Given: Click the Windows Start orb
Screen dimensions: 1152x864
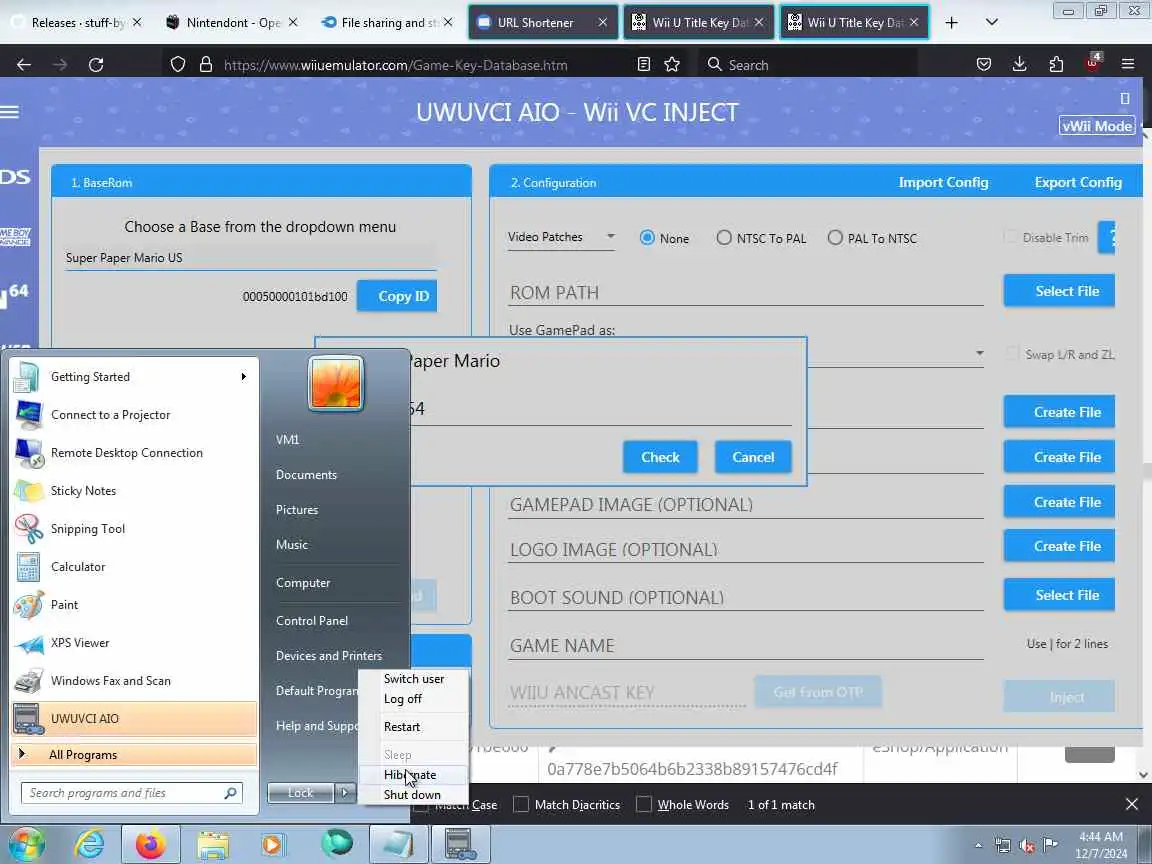Looking at the screenshot, I should pyautogui.click(x=25, y=844).
